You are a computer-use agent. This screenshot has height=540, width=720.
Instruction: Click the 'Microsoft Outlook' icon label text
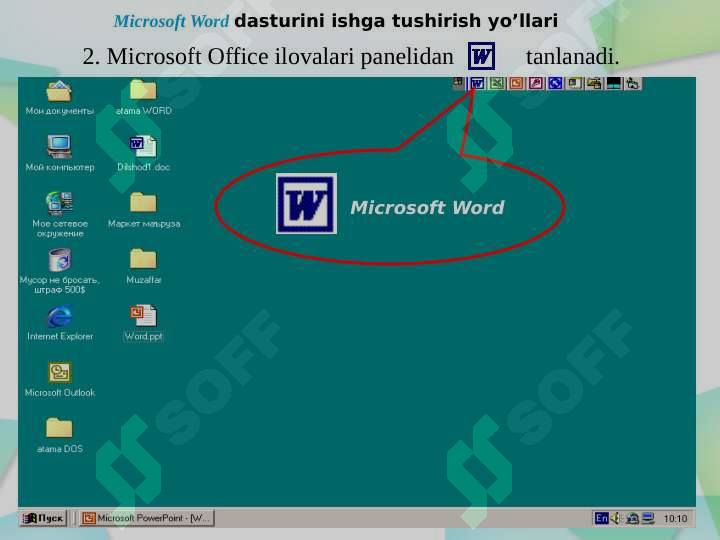tap(60, 393)
